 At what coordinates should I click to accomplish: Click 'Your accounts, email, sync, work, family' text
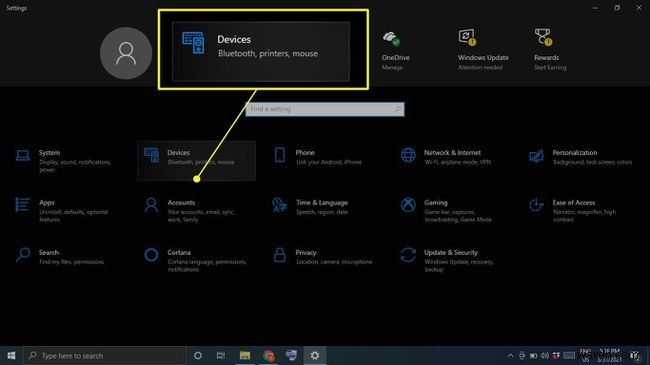[201, 215]
